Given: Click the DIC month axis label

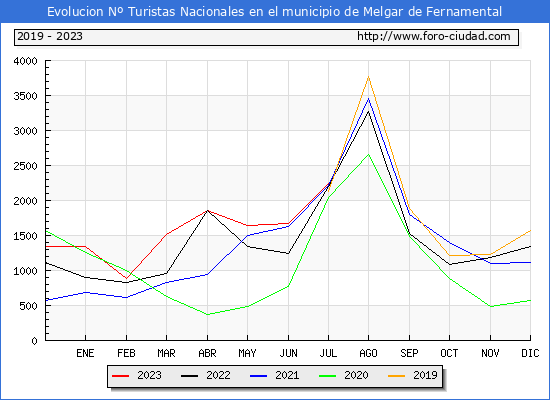Looking at the screenshot, I should click(x=530, y=353).
